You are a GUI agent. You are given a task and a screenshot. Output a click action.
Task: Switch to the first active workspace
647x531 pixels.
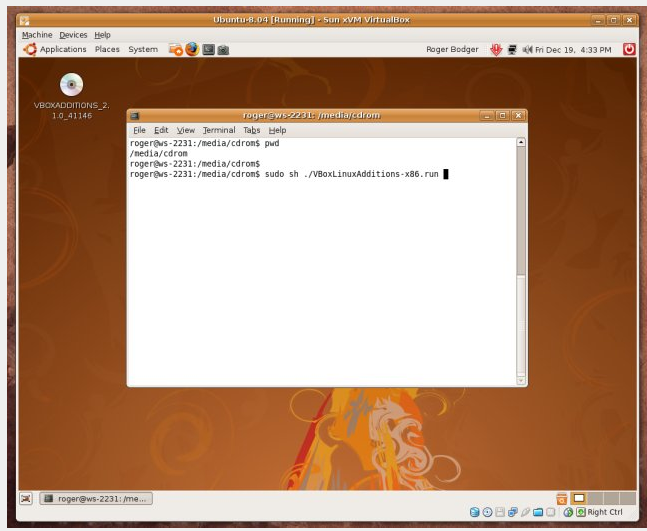[579, 498]
